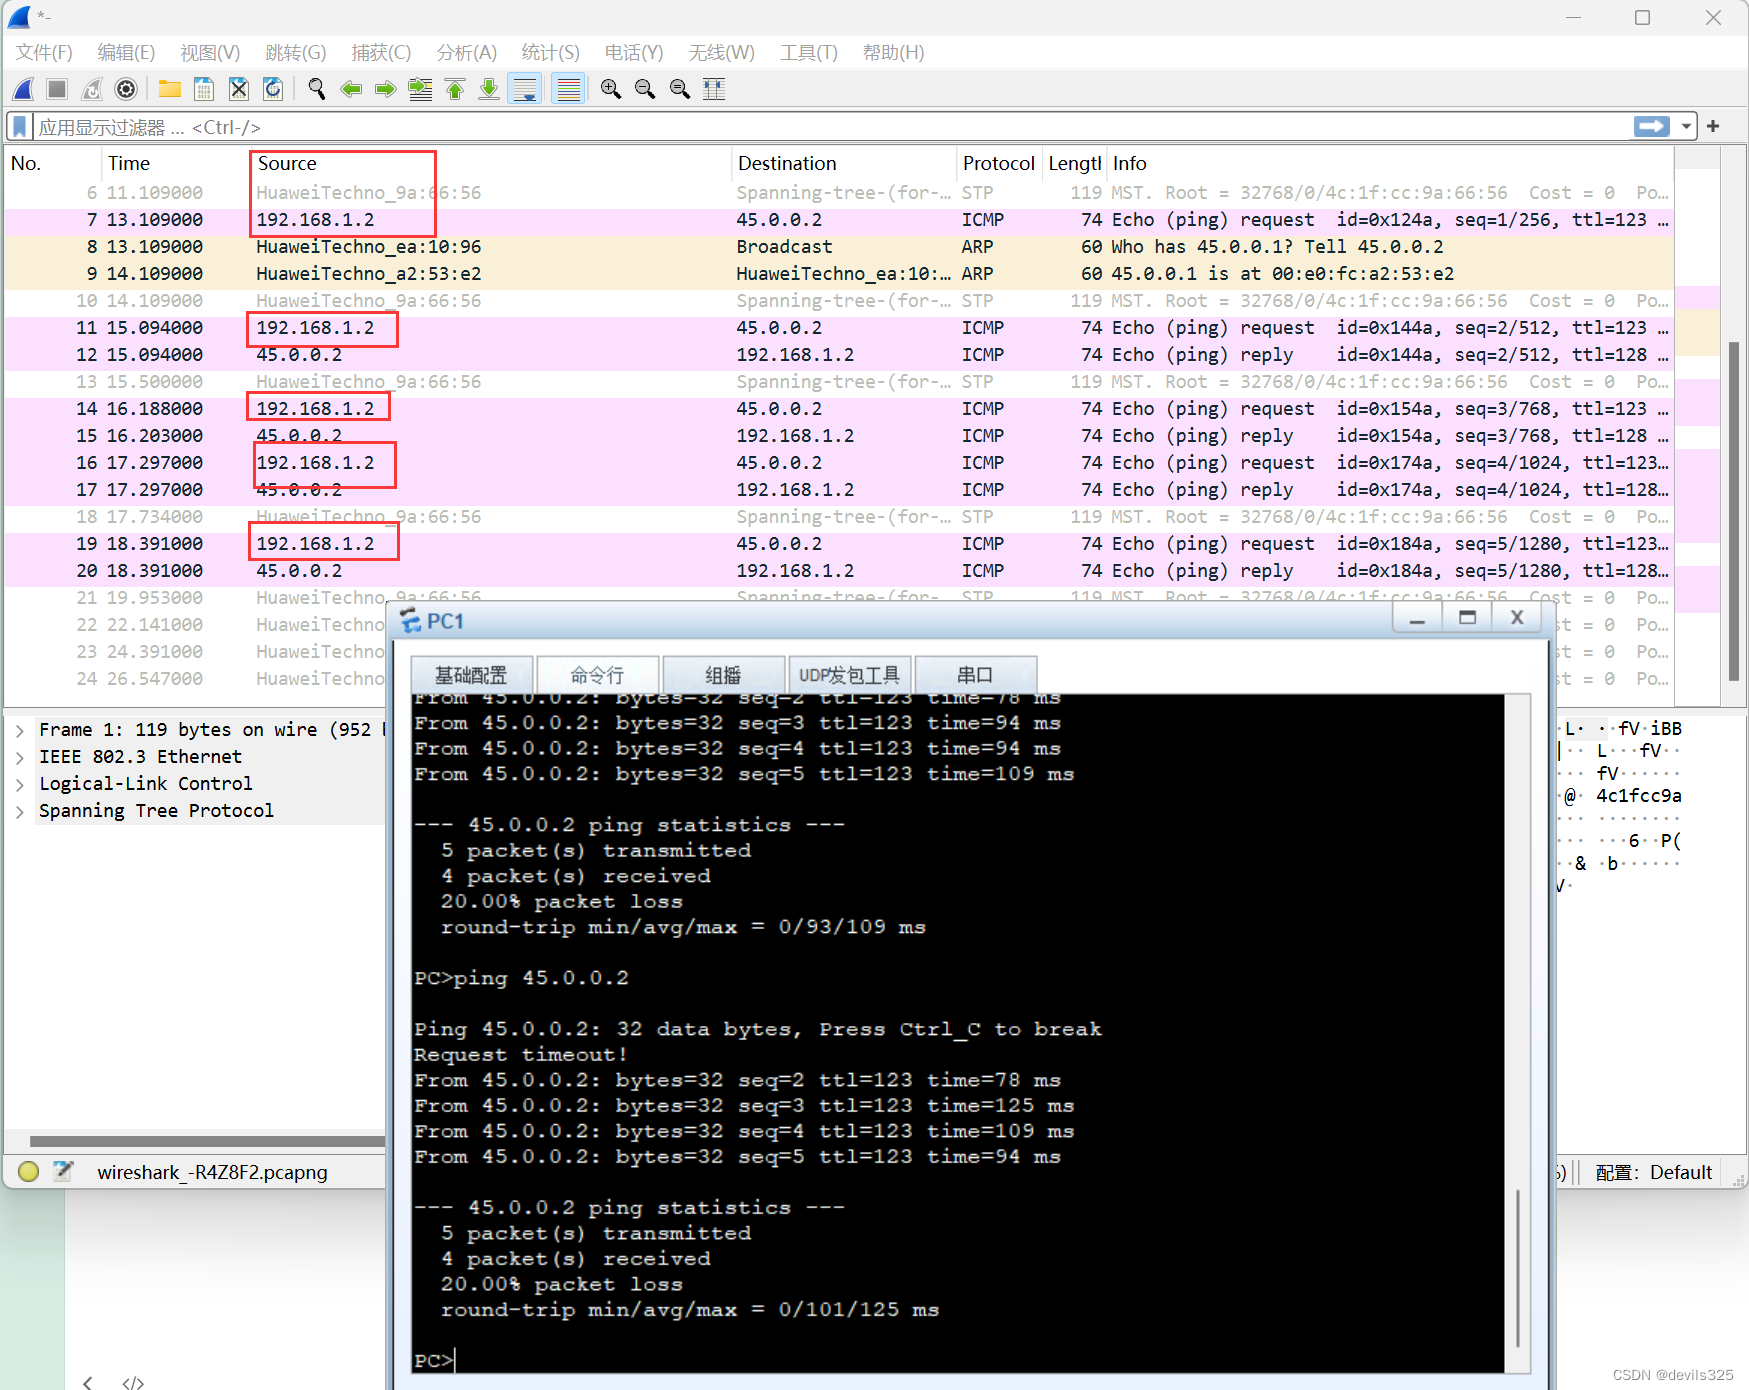Open the display filter history dropdown

[x=1686, y=126]
